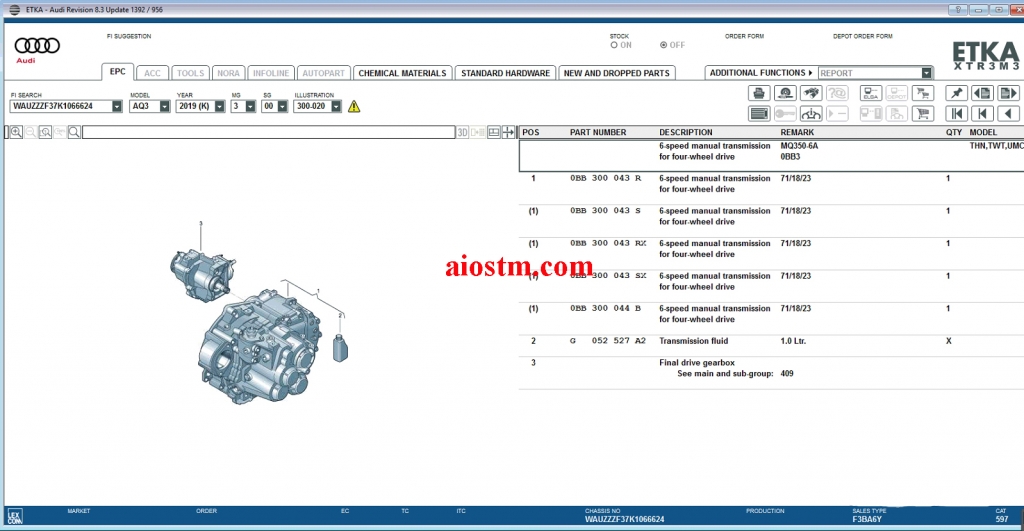Click the Order Form link
The image size is (1024, 531).
pyautogui.click(x=744, y=36)
